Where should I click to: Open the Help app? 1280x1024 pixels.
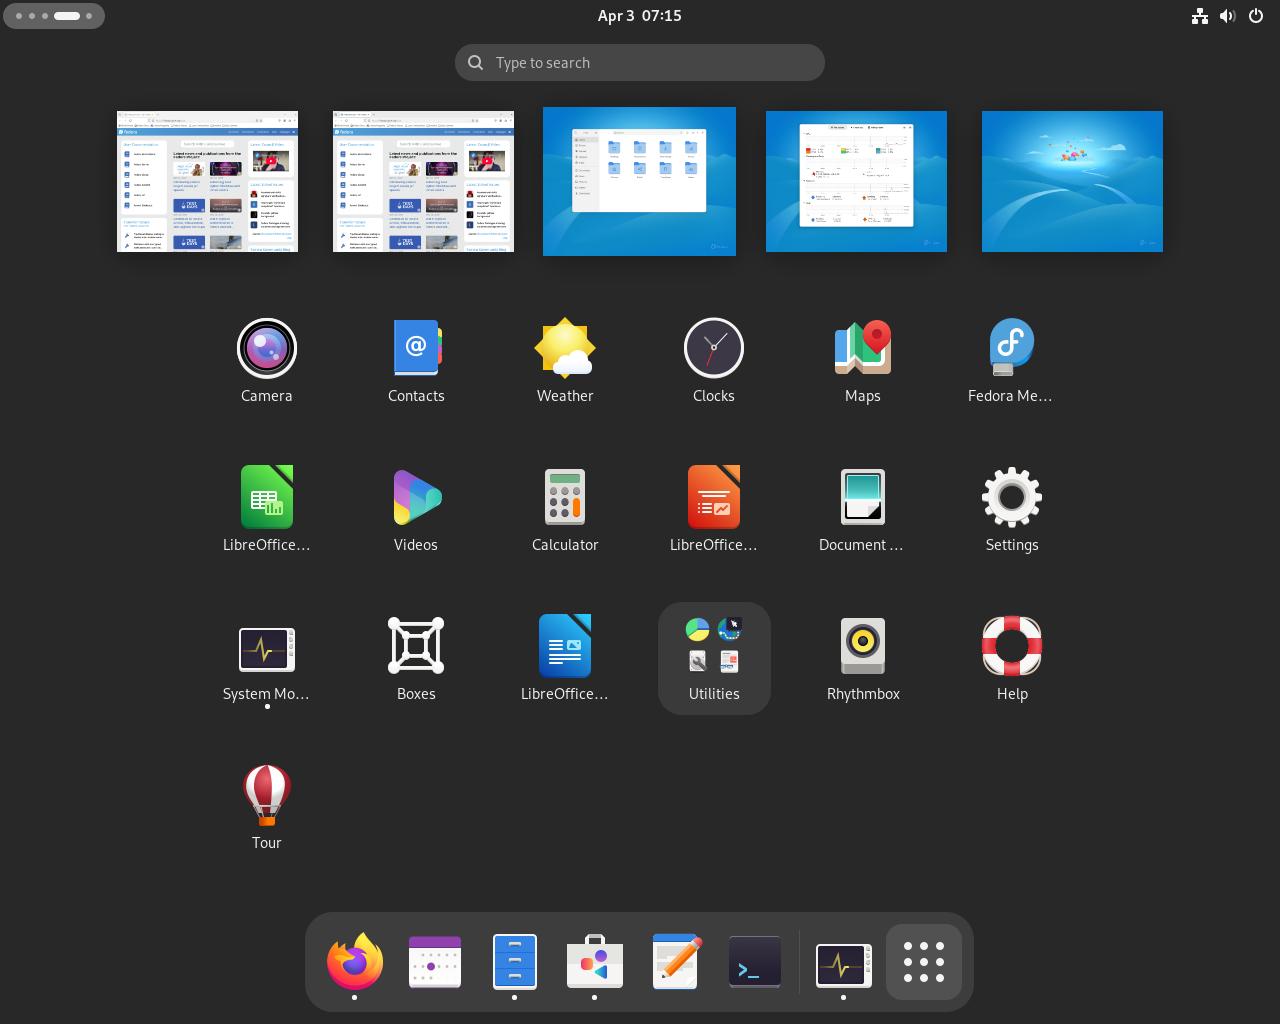[1012, 658]
